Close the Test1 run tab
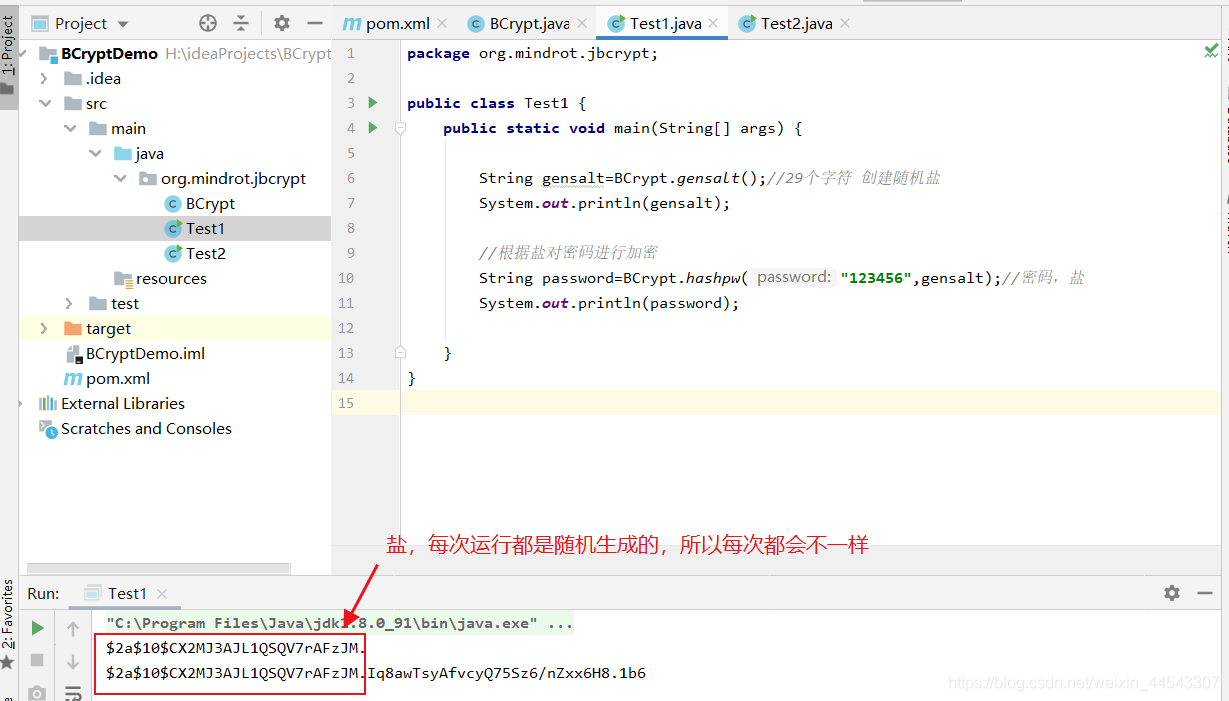This screenshot has height=701, width=1229. coord(162,594)
